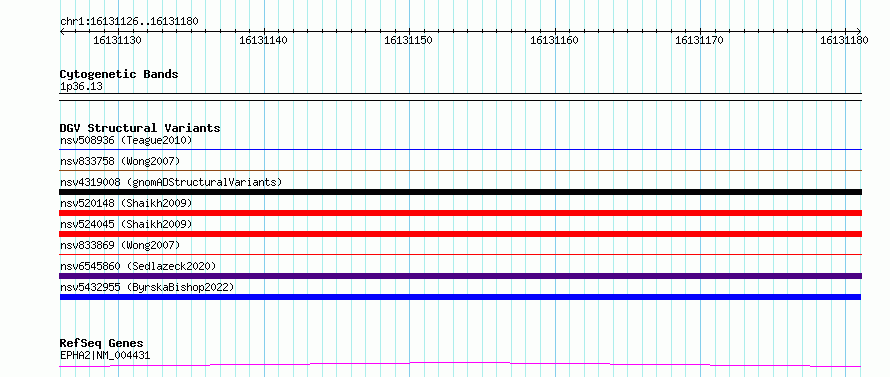The width and height of the screenshot is (890, 377).
Task: Select the 1p36.13 band label
Action: (81, 87)
